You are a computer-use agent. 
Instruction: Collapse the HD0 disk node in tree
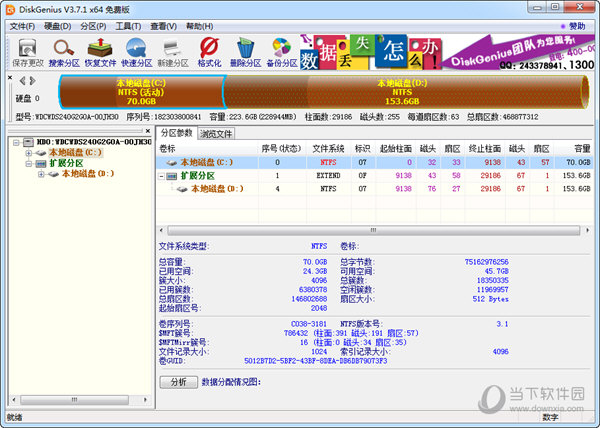click(16, 143)
